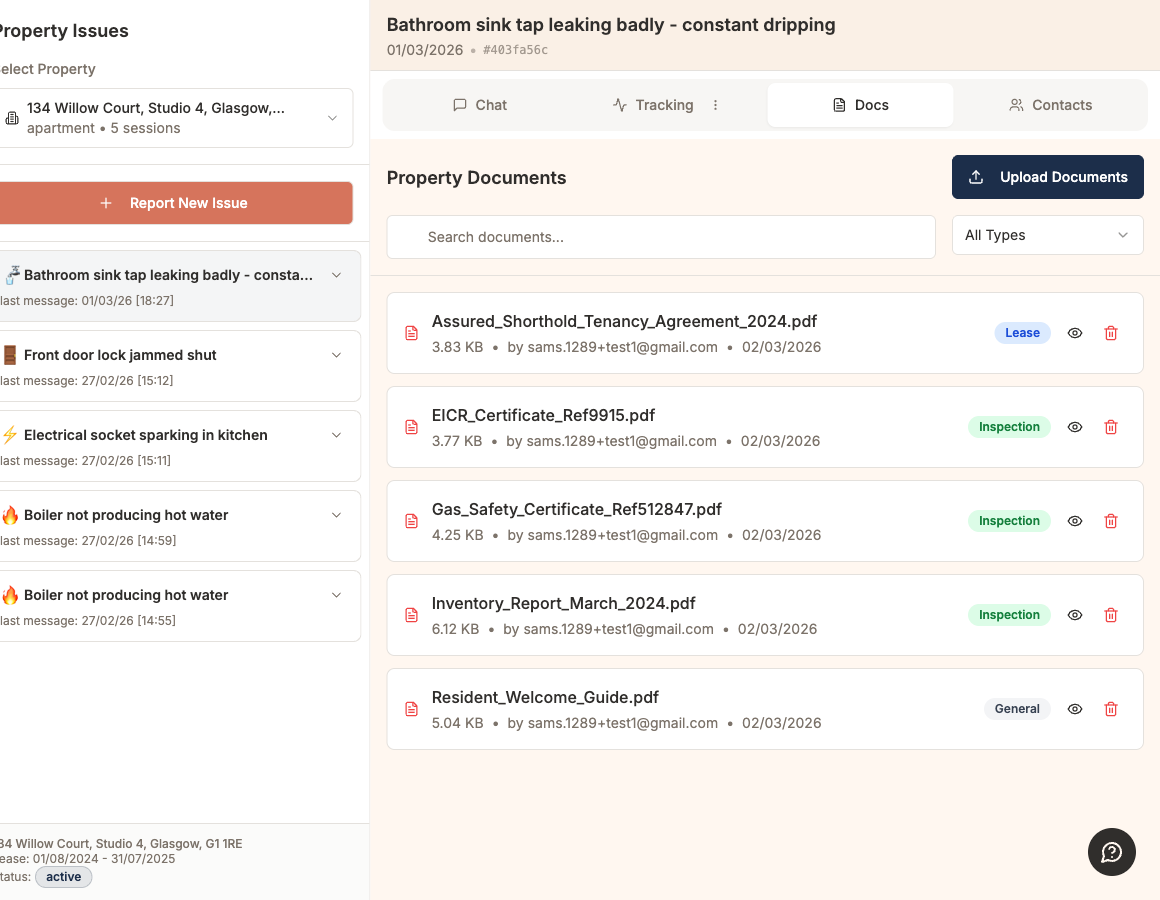Switch to the Docs tab

point(860,104)
